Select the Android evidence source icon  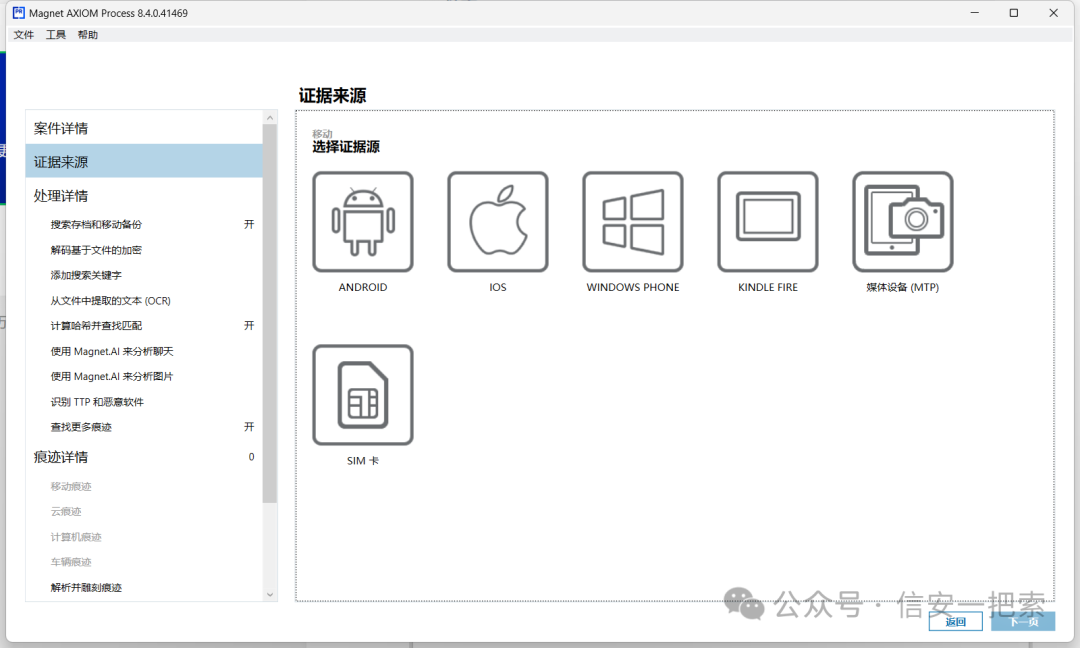[363, 222]
